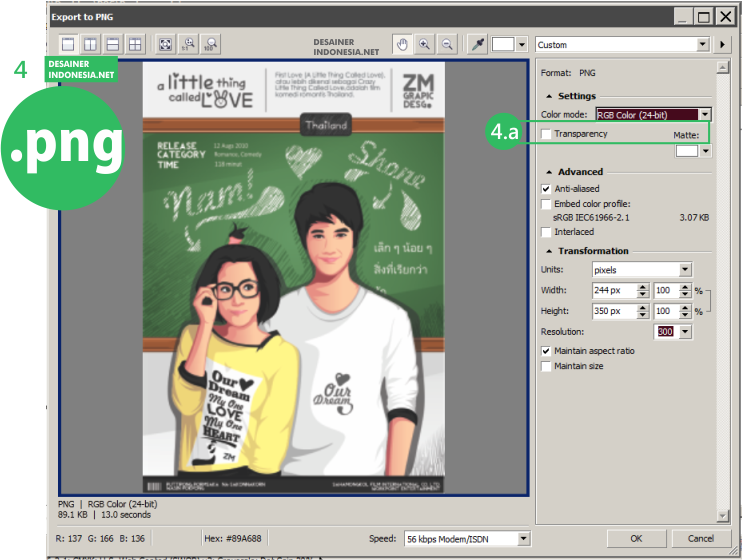Select the Zoom out tool

point(447,44)
